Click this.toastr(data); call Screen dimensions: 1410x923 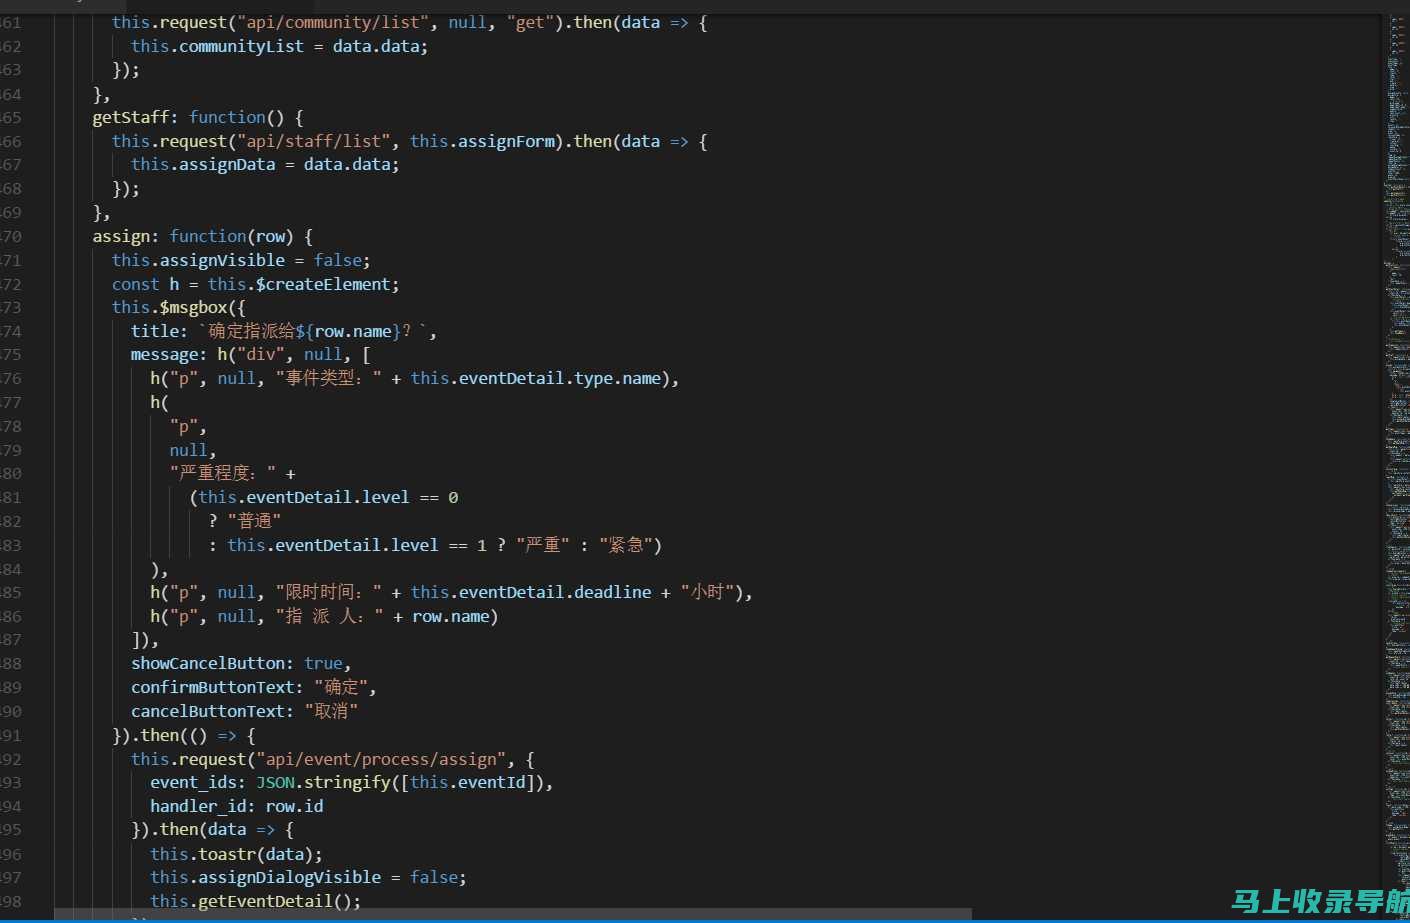point(237,854)
